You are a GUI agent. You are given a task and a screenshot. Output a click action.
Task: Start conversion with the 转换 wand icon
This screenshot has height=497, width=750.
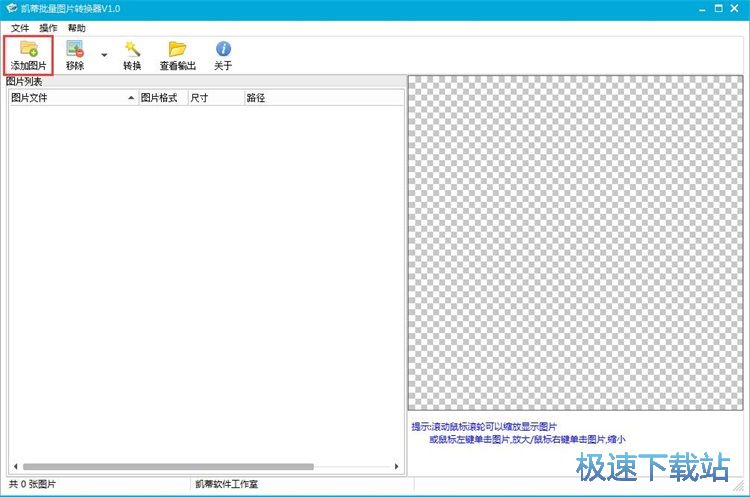tap(132, 55)
